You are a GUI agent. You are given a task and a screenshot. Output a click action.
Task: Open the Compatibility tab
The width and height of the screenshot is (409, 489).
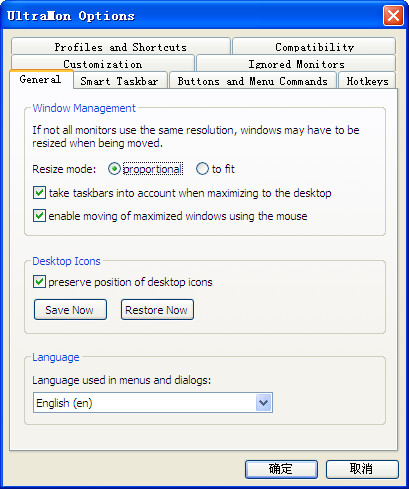314,46
